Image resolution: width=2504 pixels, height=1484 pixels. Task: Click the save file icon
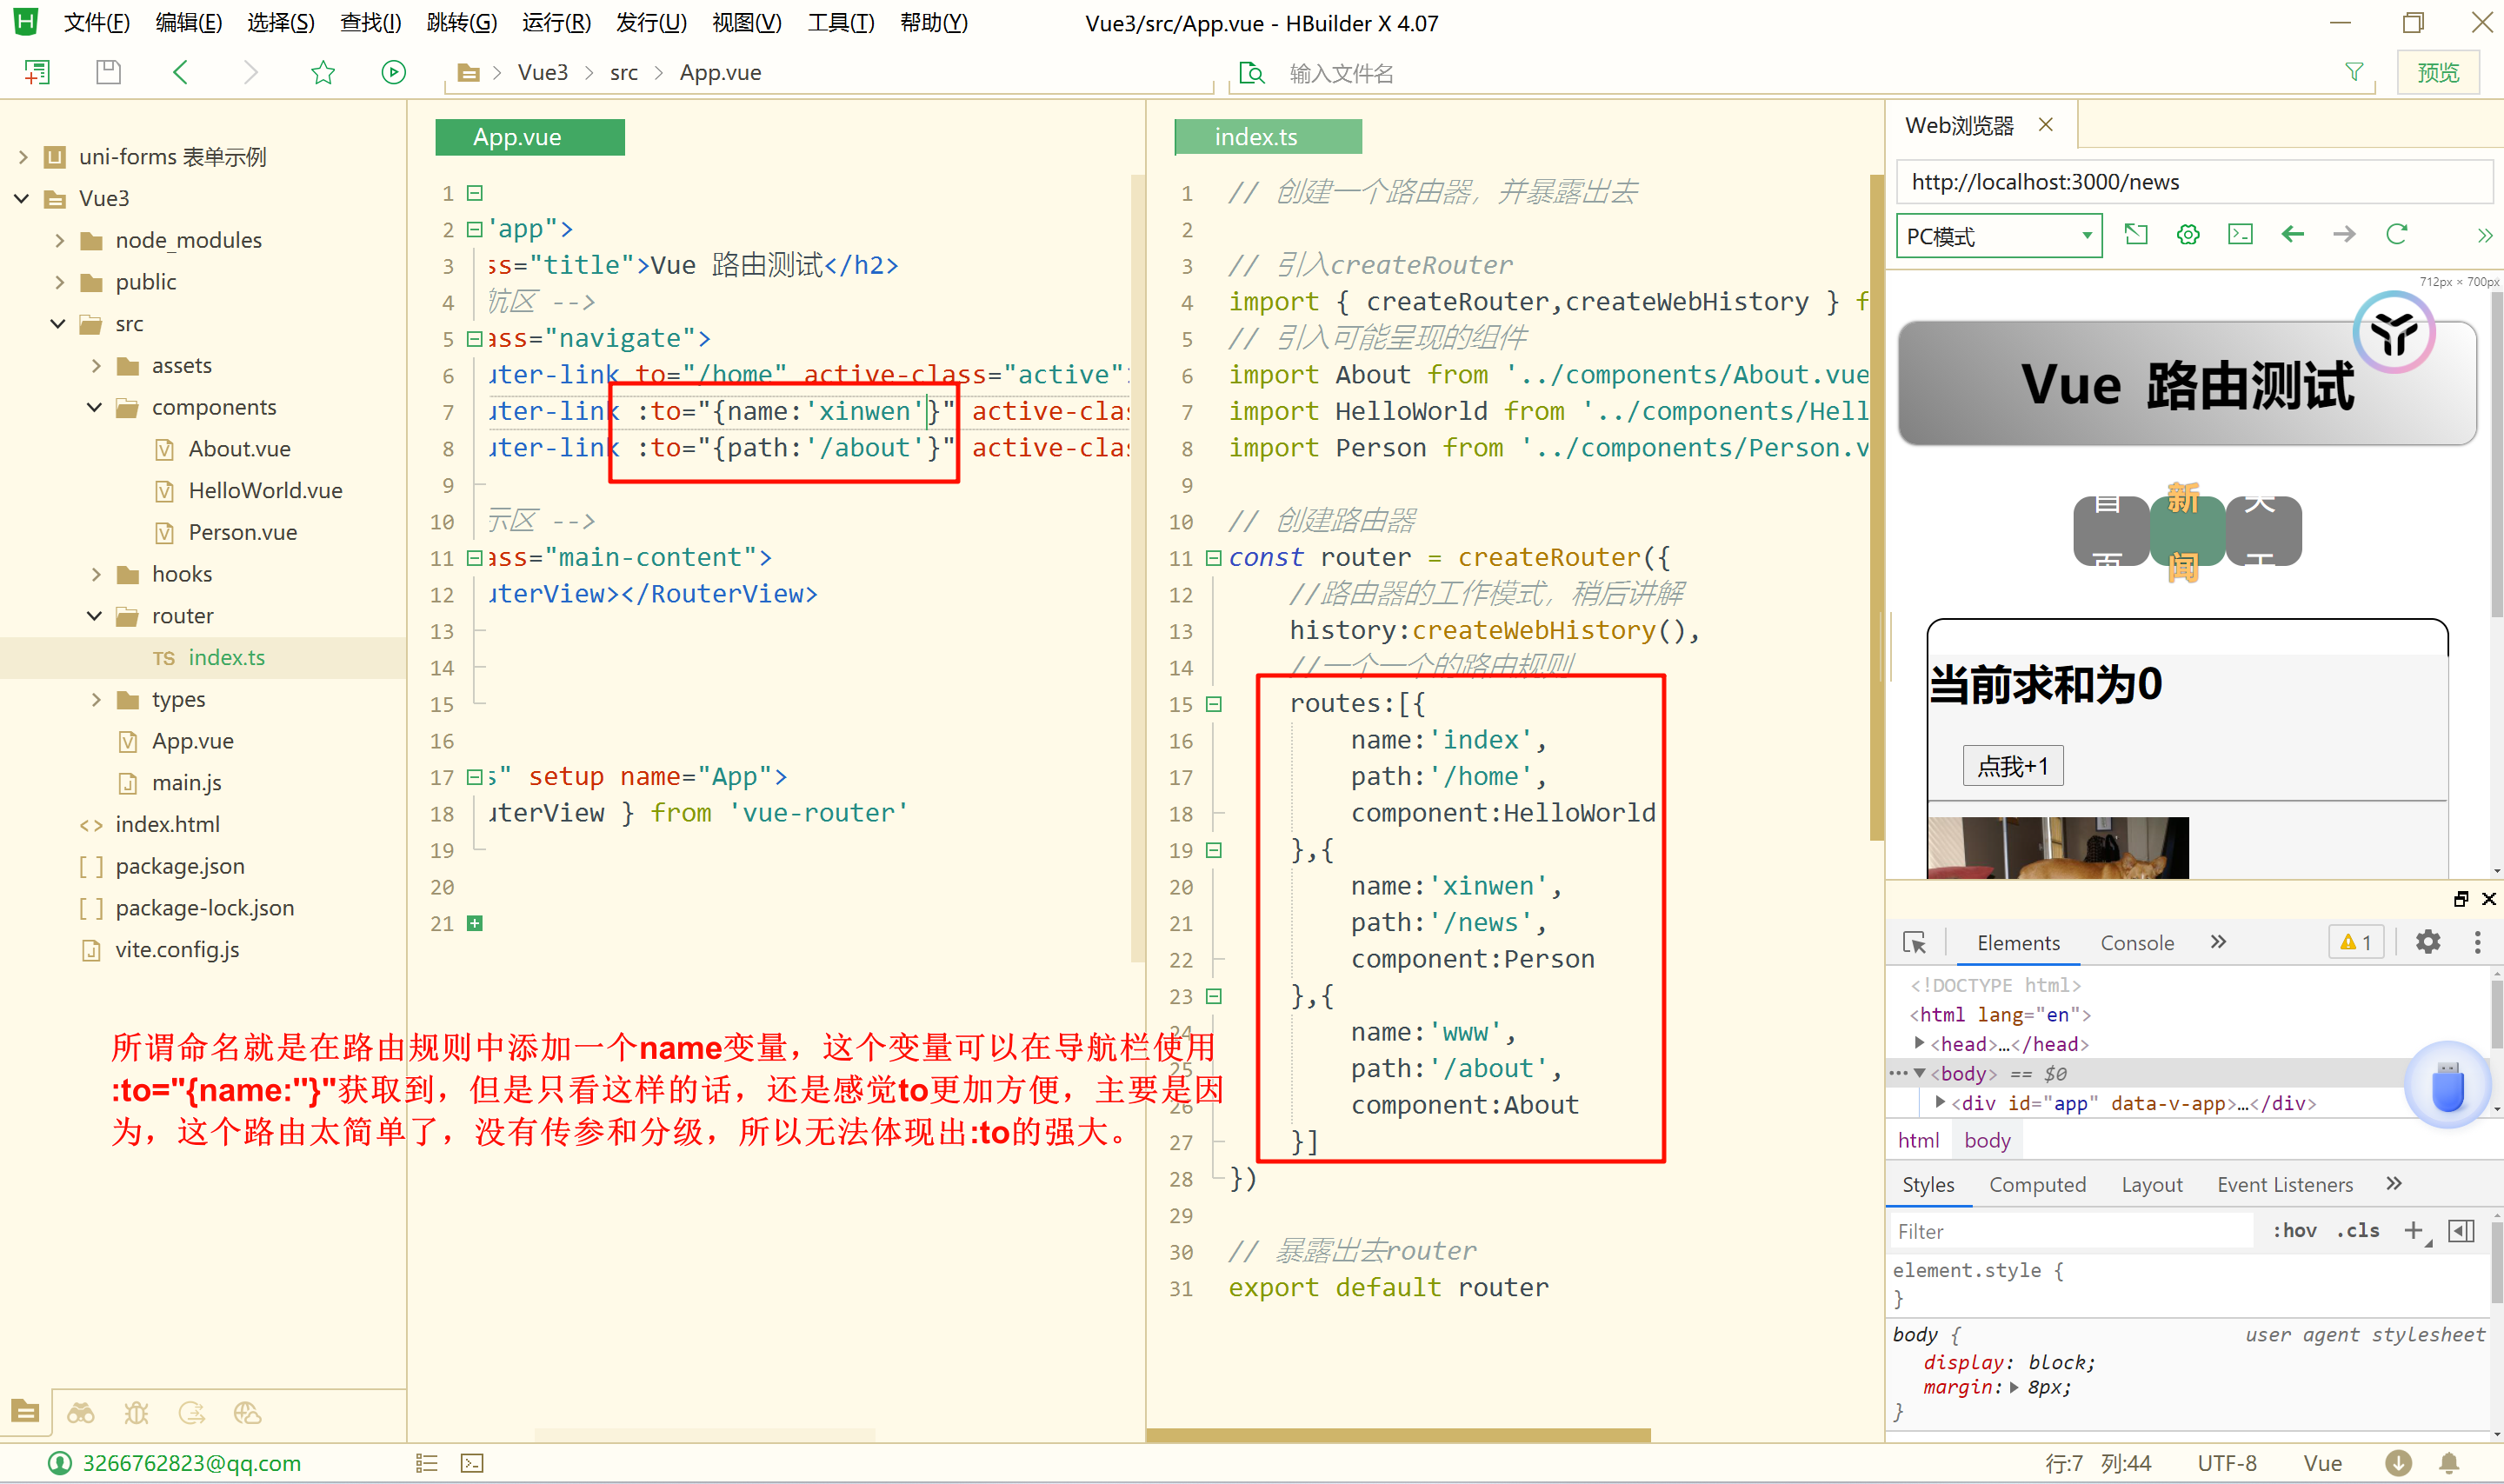pyautogui.click(x=108, y=72)
